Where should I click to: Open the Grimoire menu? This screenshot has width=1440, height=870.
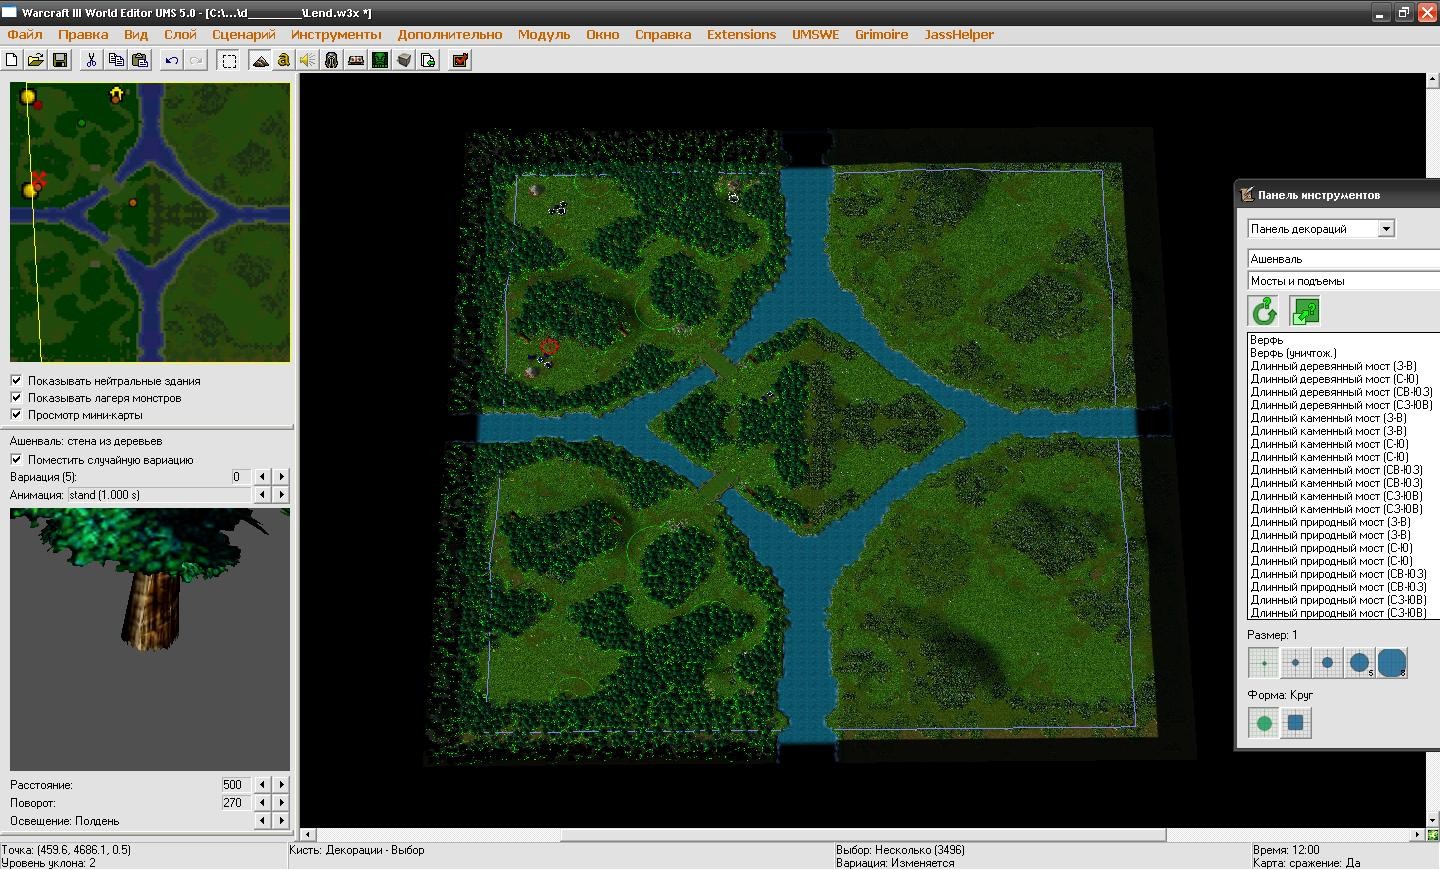coord(881,34)
